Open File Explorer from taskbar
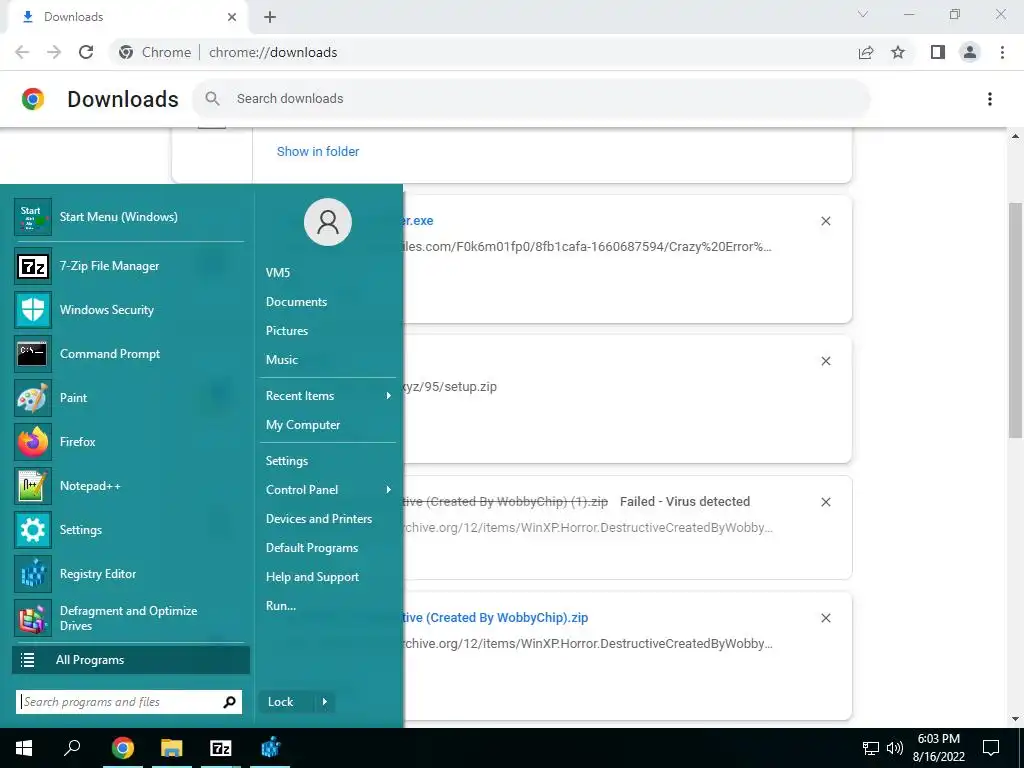 [x=172, y=748]
